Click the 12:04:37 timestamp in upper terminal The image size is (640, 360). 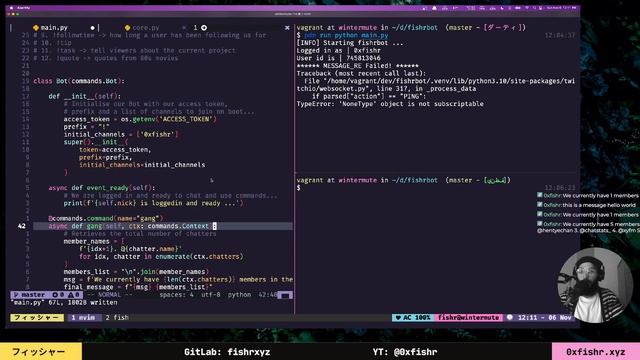click(x=560, y=36)
